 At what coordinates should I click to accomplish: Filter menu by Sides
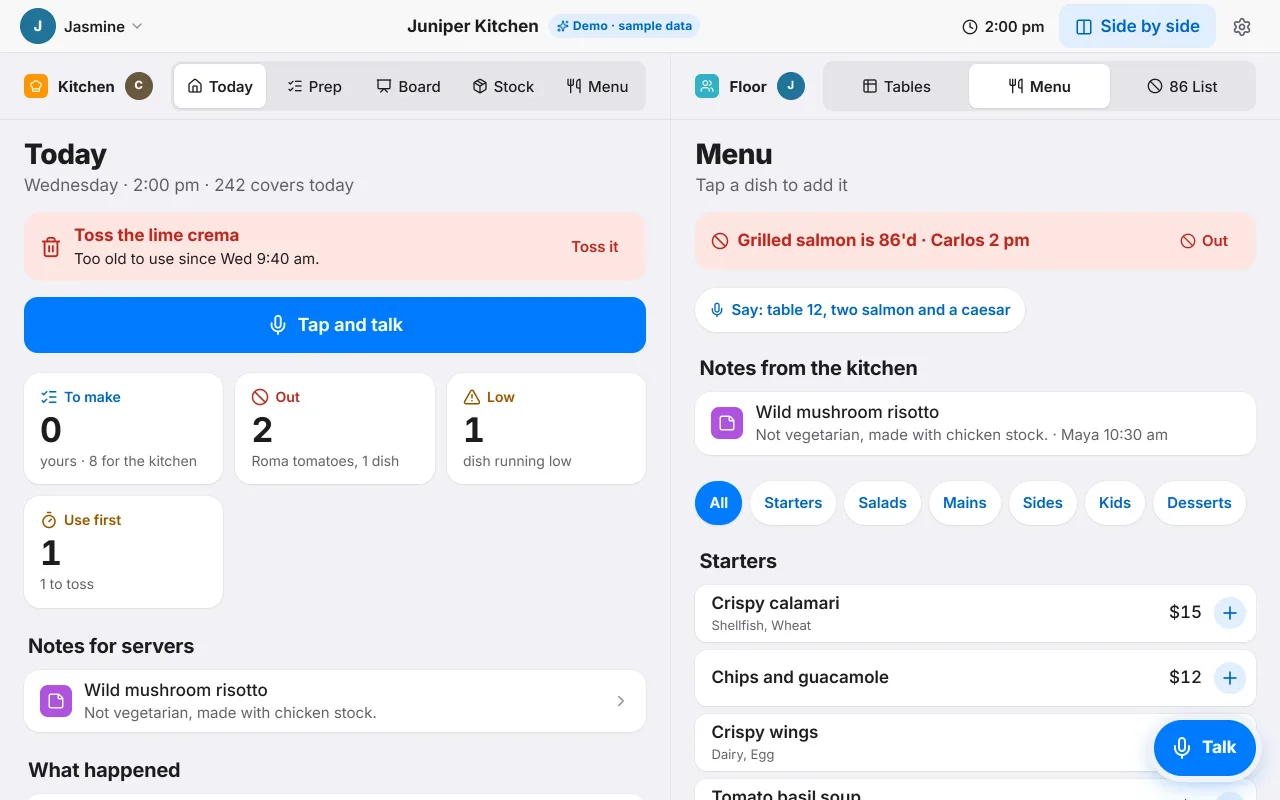[x=1043, y=503]
